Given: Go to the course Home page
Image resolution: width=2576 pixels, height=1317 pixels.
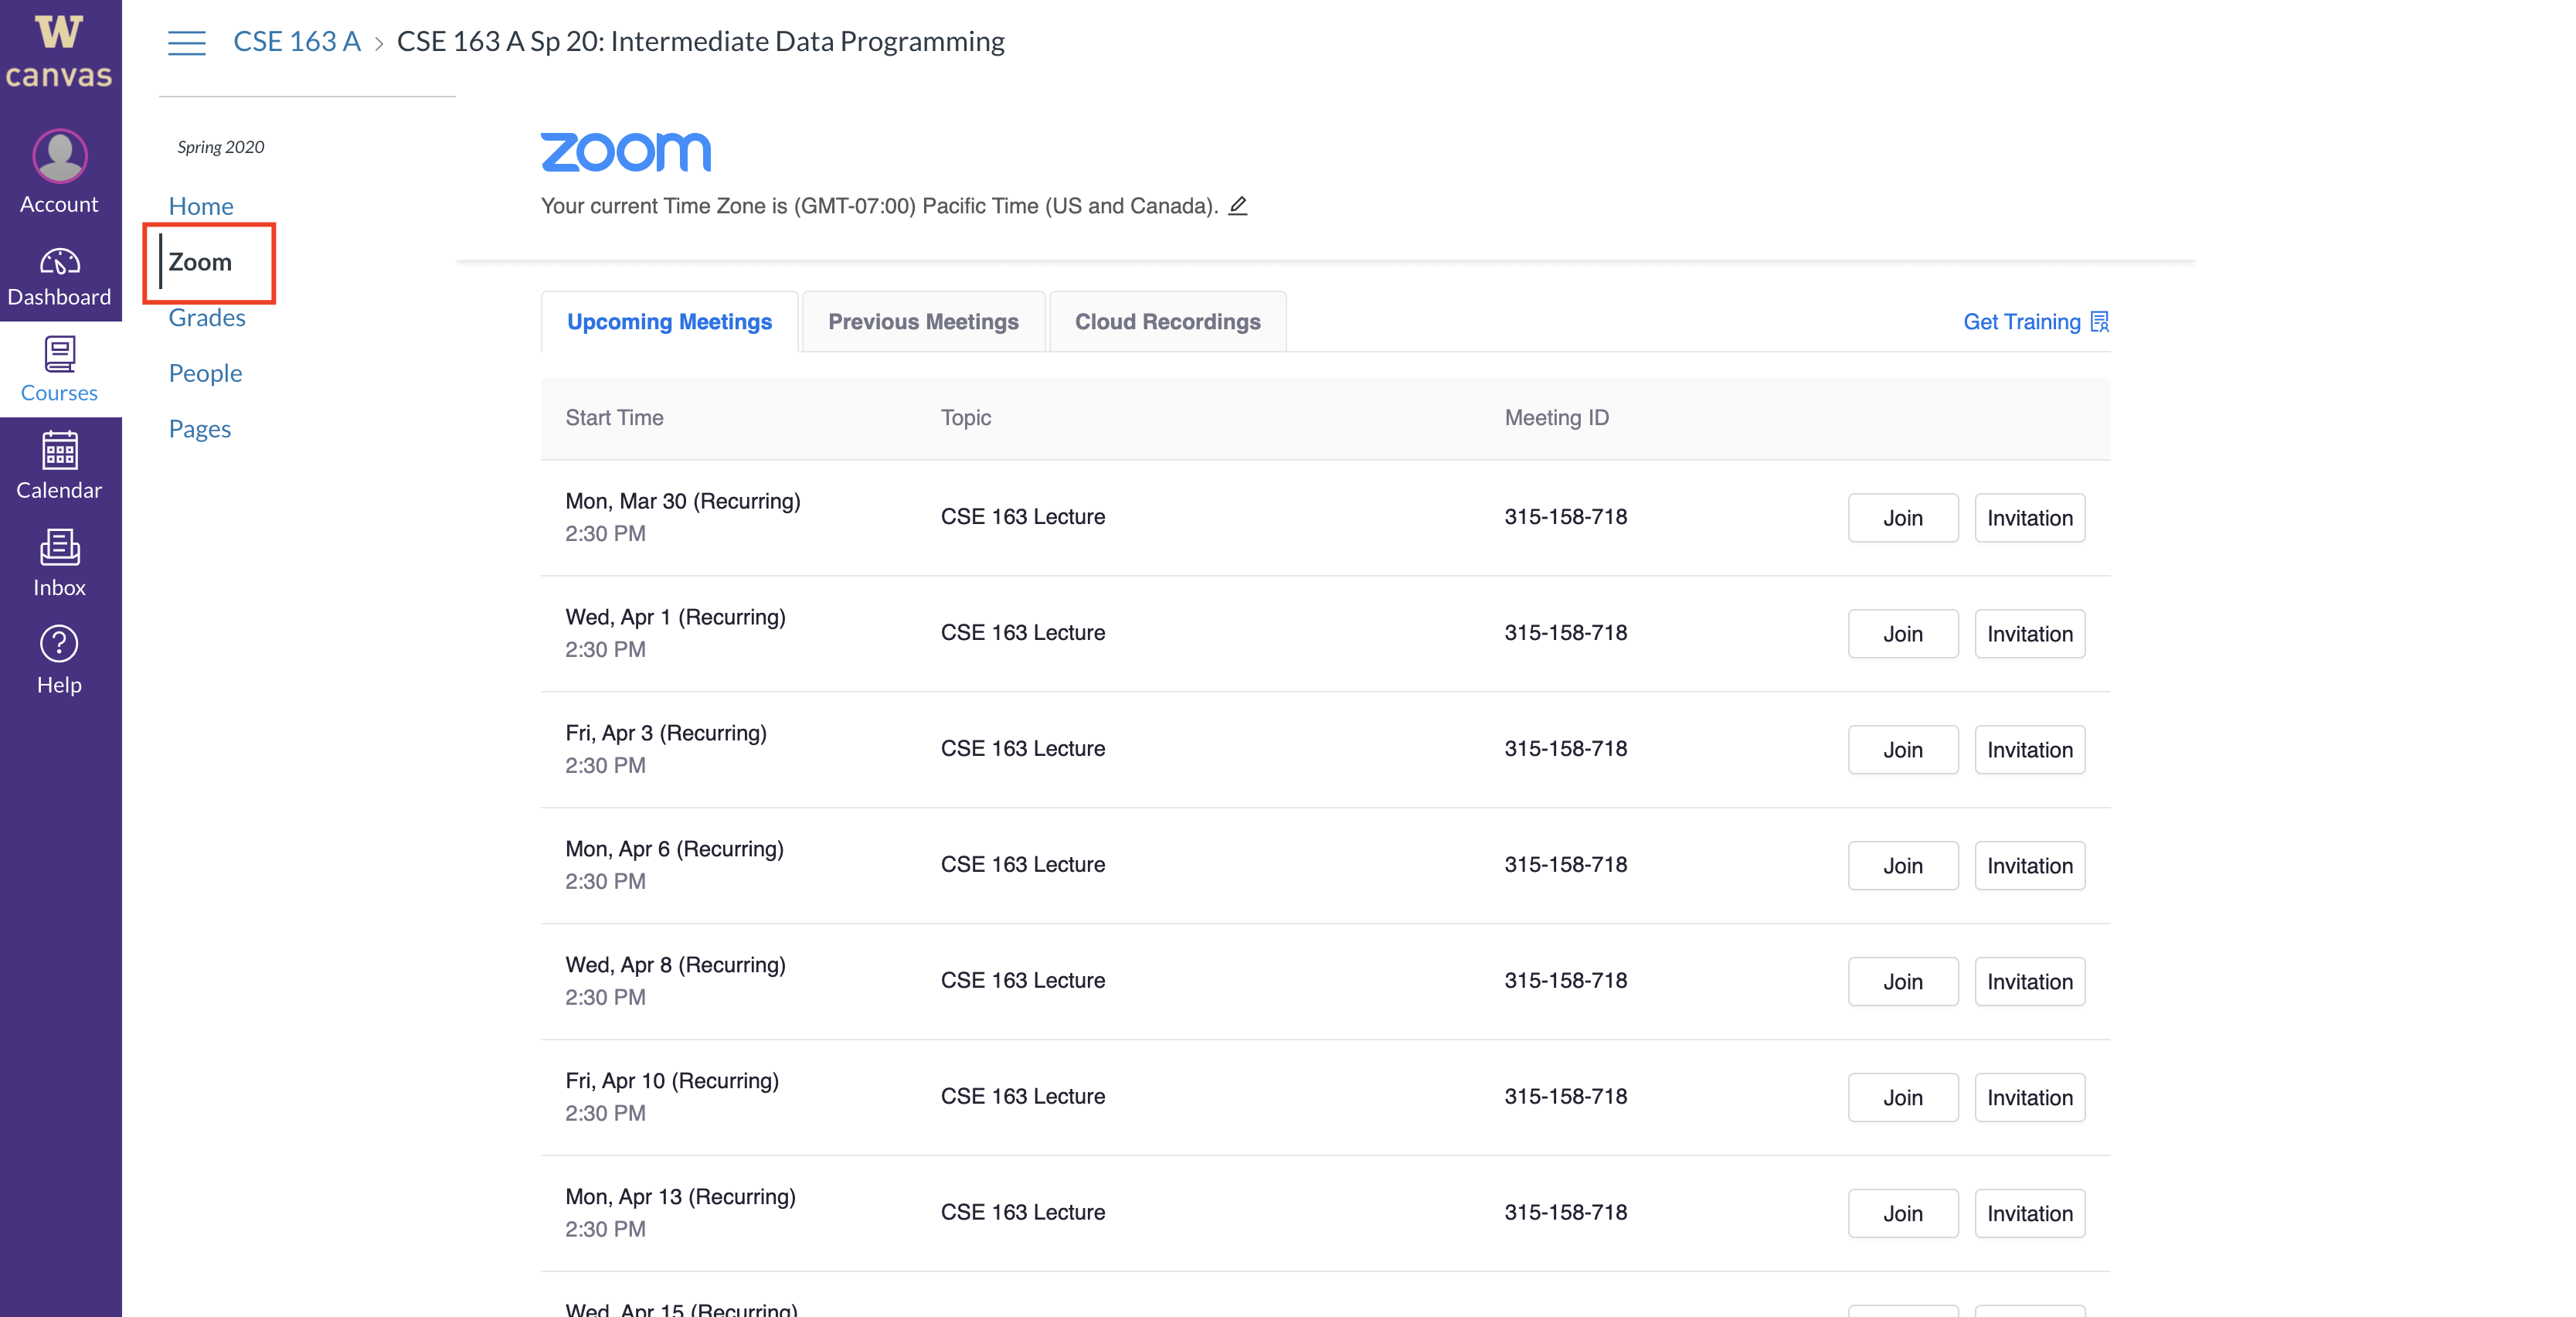Looking at the screenshot, I should (x=201, y=205).
